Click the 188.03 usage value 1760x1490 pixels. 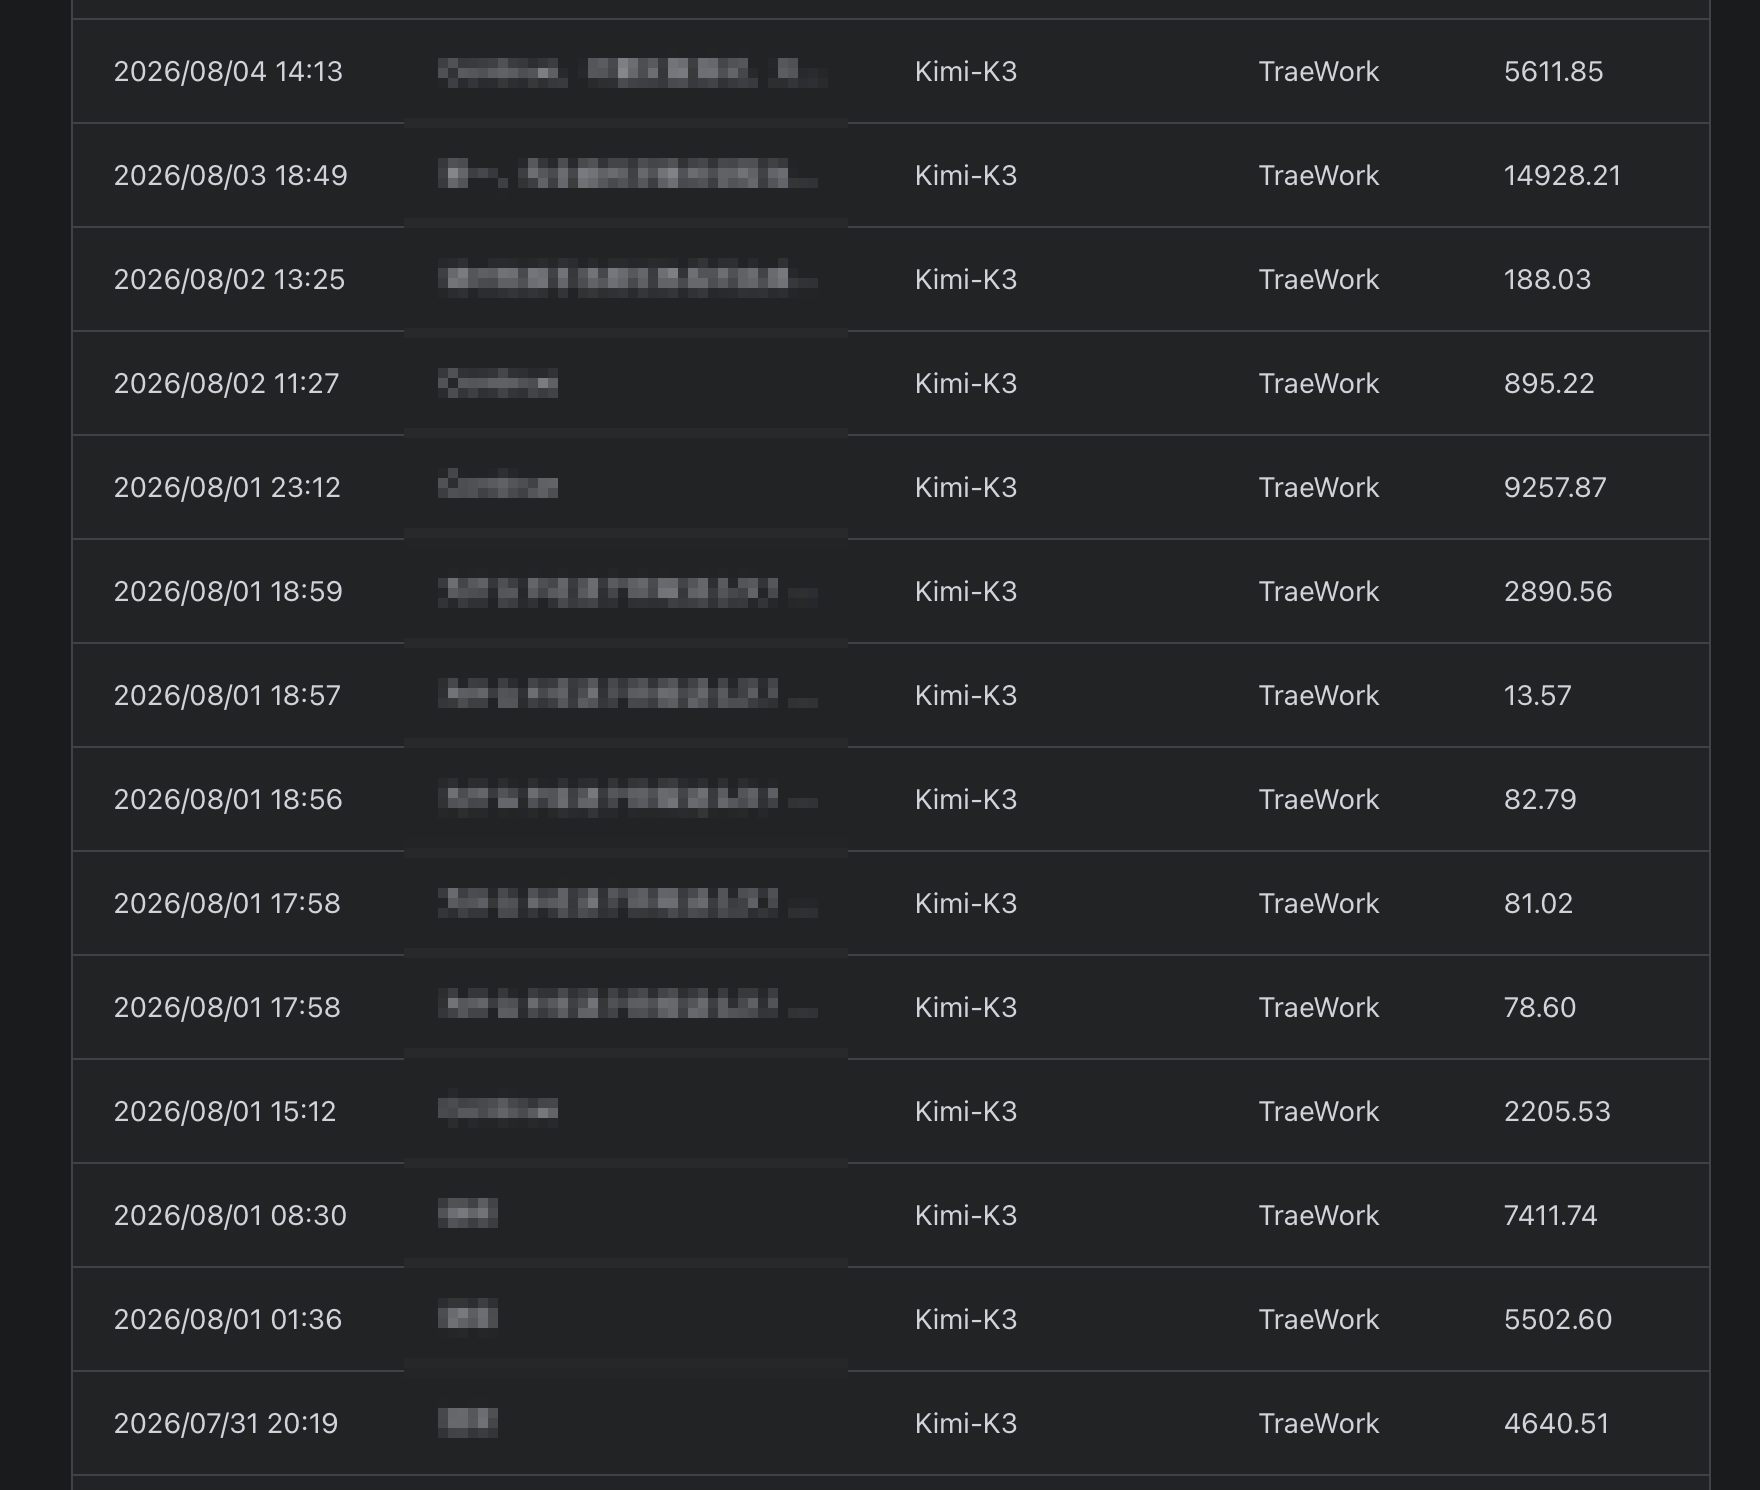pos(1547,280)
